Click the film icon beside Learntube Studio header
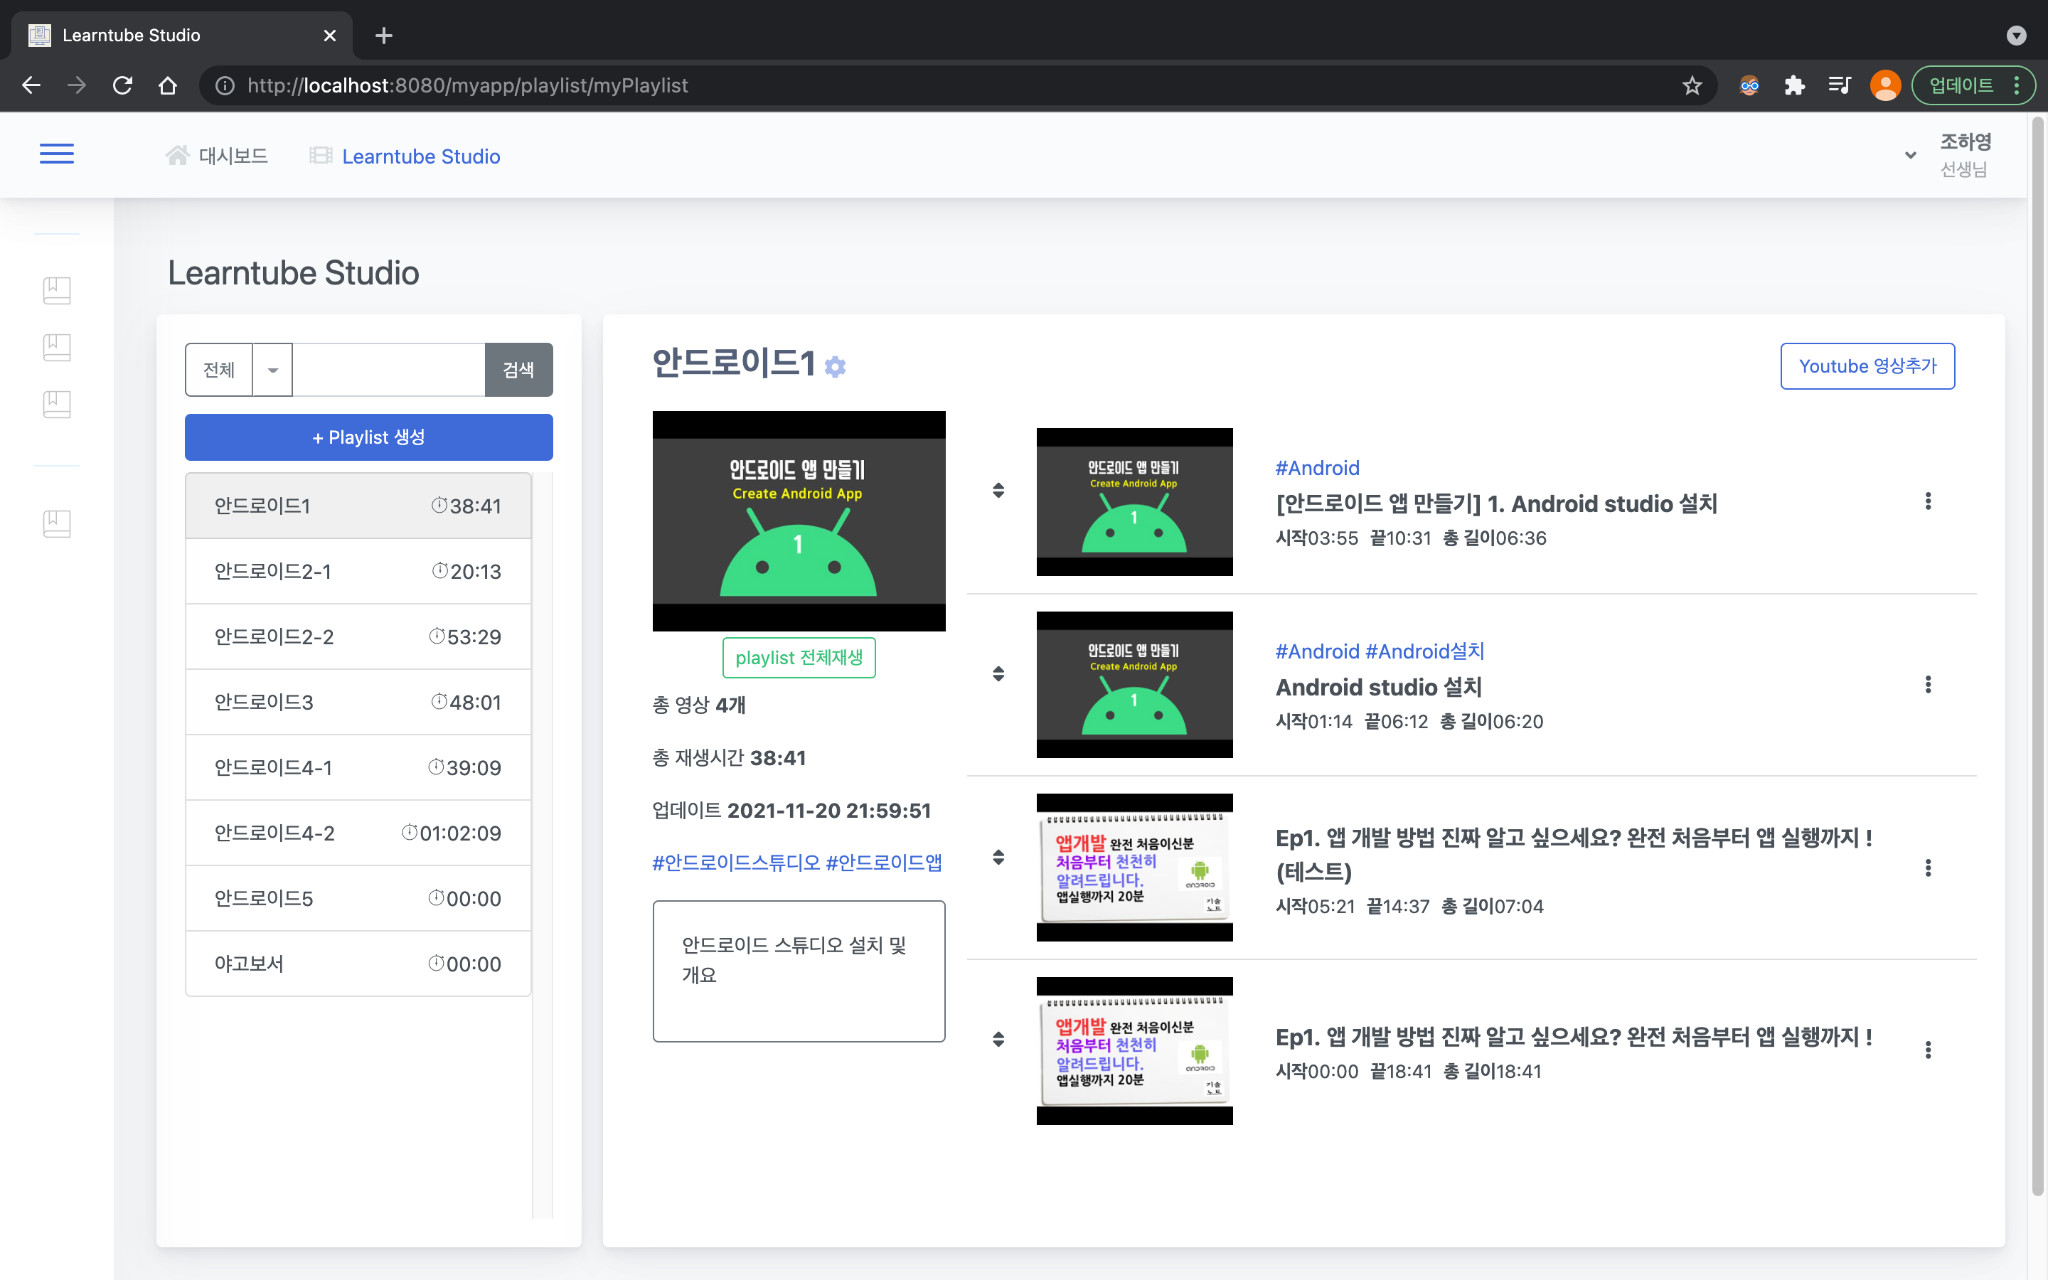Image resolution: width=2048 pixels, height=1280 pixels. pos(320,155)
